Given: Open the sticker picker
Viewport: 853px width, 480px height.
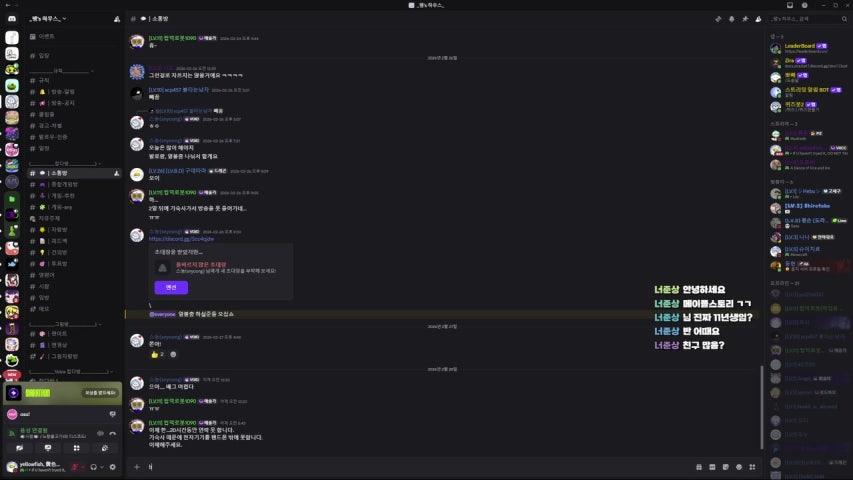Looking at the screenshot, I should (x=726, y=467).
